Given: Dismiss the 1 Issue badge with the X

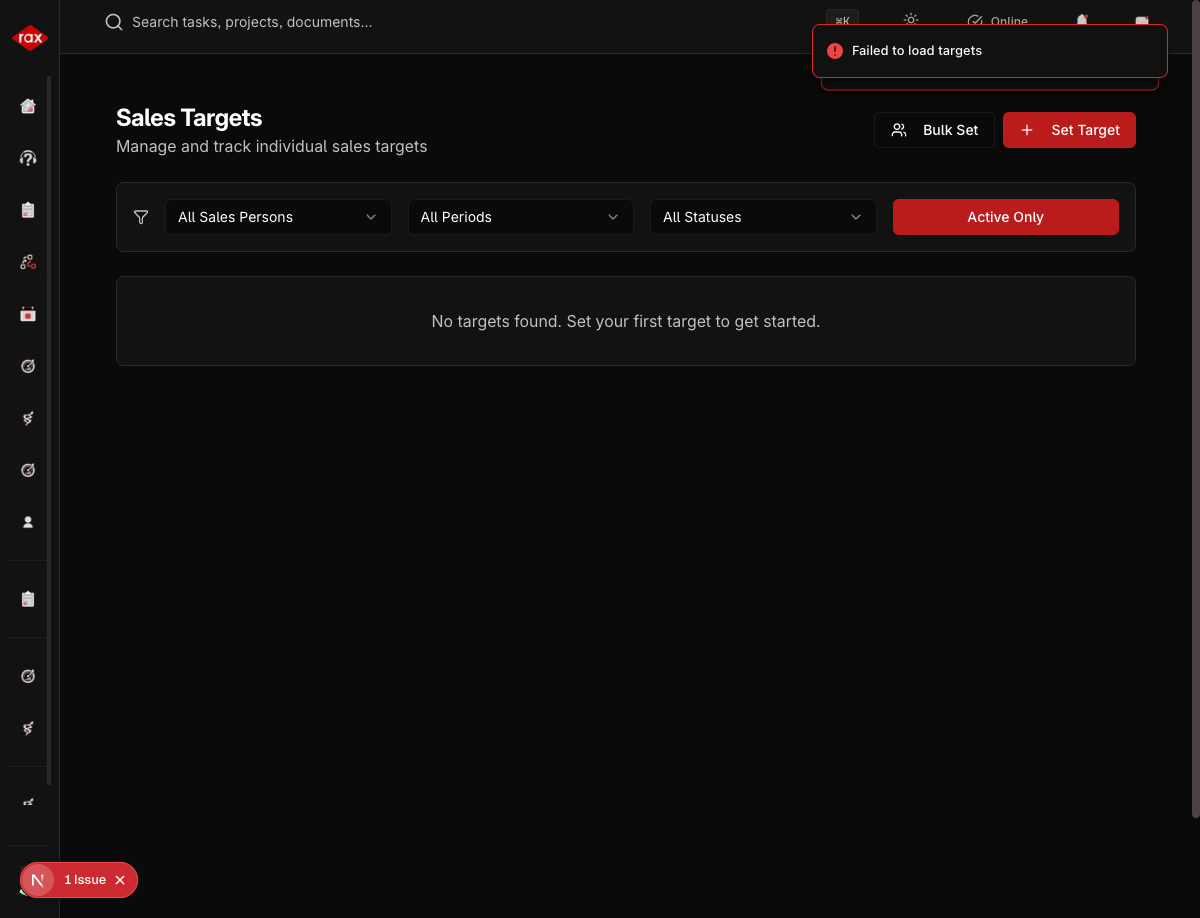Looking at the screenshot, I should 120,880.
